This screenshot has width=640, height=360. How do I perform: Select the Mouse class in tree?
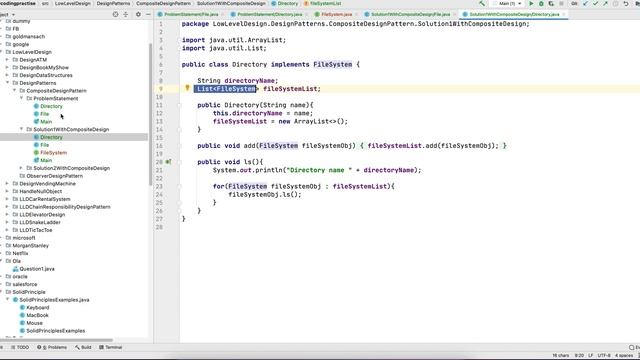pos(34,323)
